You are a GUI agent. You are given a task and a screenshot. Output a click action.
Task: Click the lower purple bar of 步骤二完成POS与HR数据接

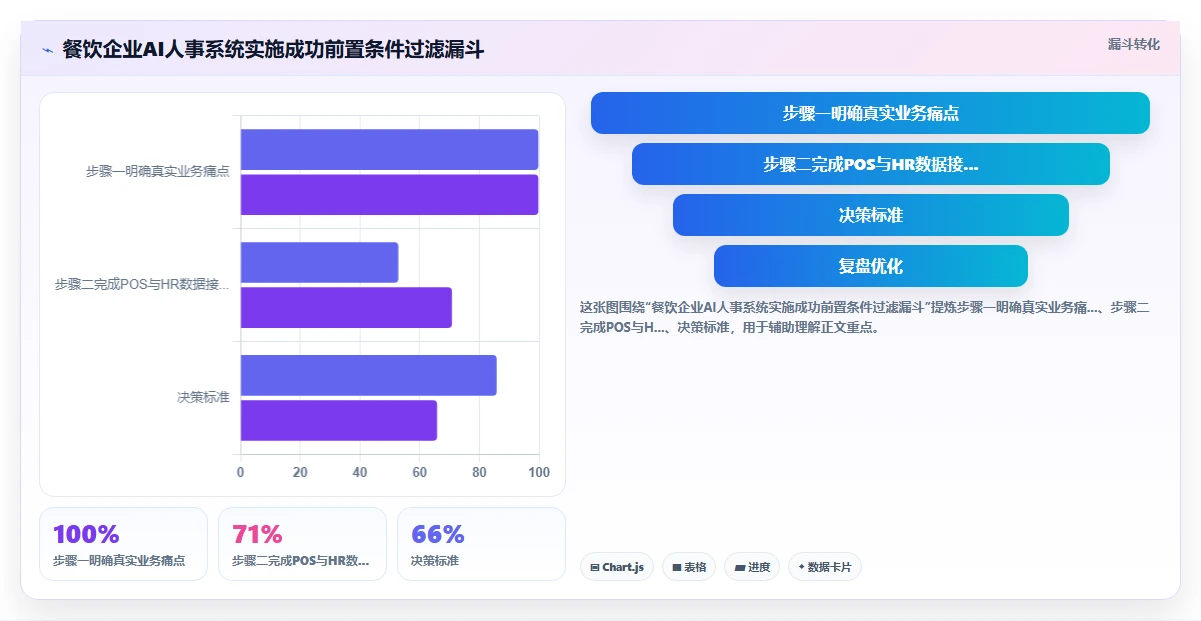pos(346,308)
